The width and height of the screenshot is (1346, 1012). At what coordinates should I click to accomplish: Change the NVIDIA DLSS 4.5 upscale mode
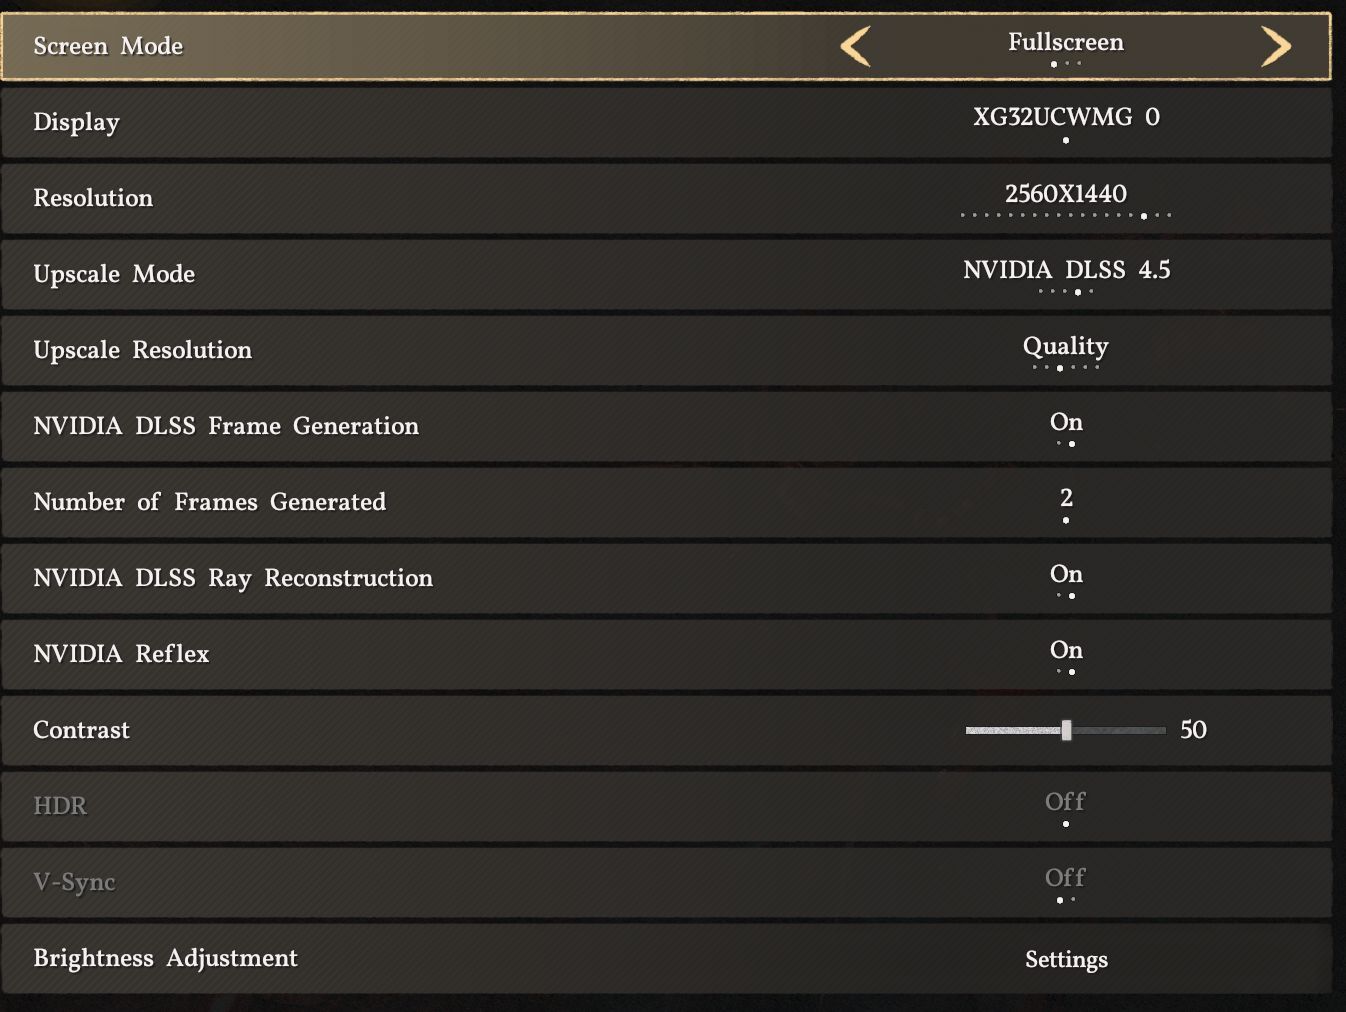coord(1066,270)
